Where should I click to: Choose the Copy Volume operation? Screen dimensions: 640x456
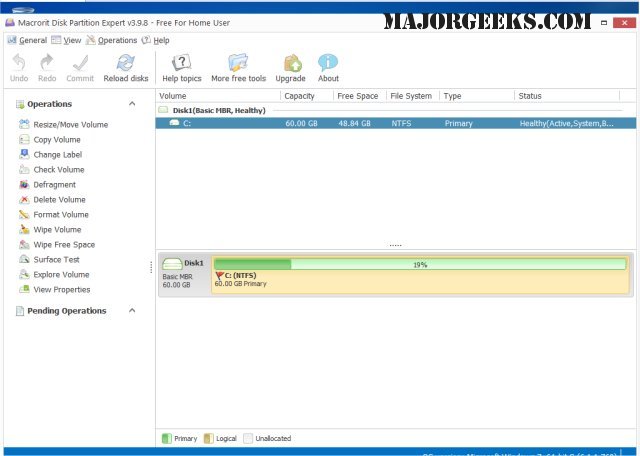pos(57,140)
